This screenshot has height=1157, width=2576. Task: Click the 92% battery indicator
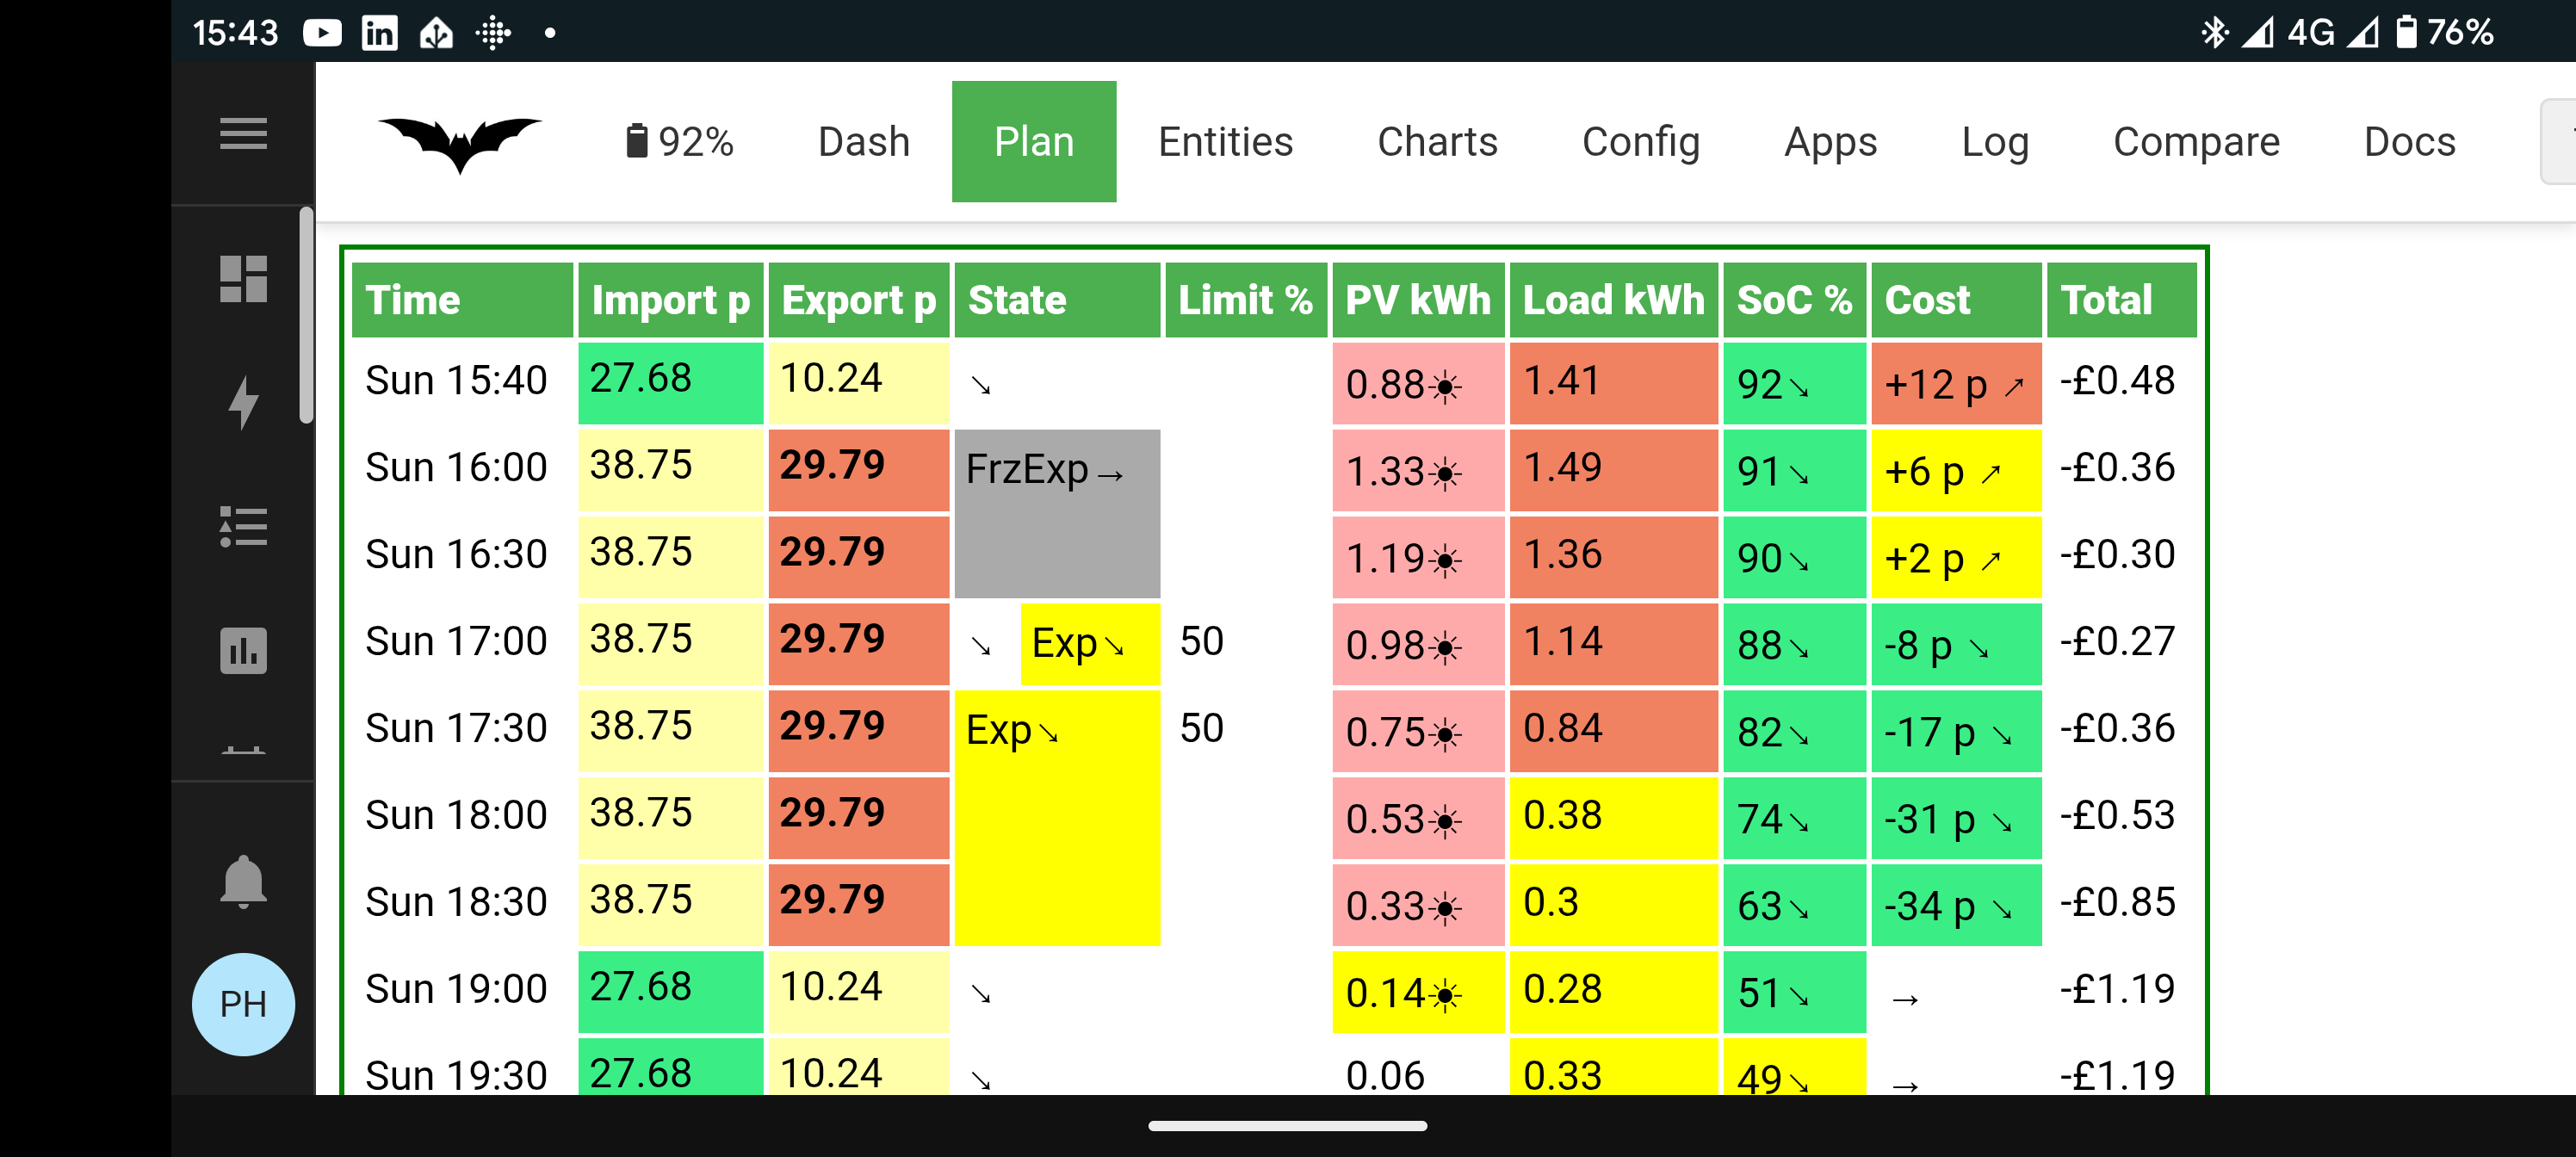[679, 142]
